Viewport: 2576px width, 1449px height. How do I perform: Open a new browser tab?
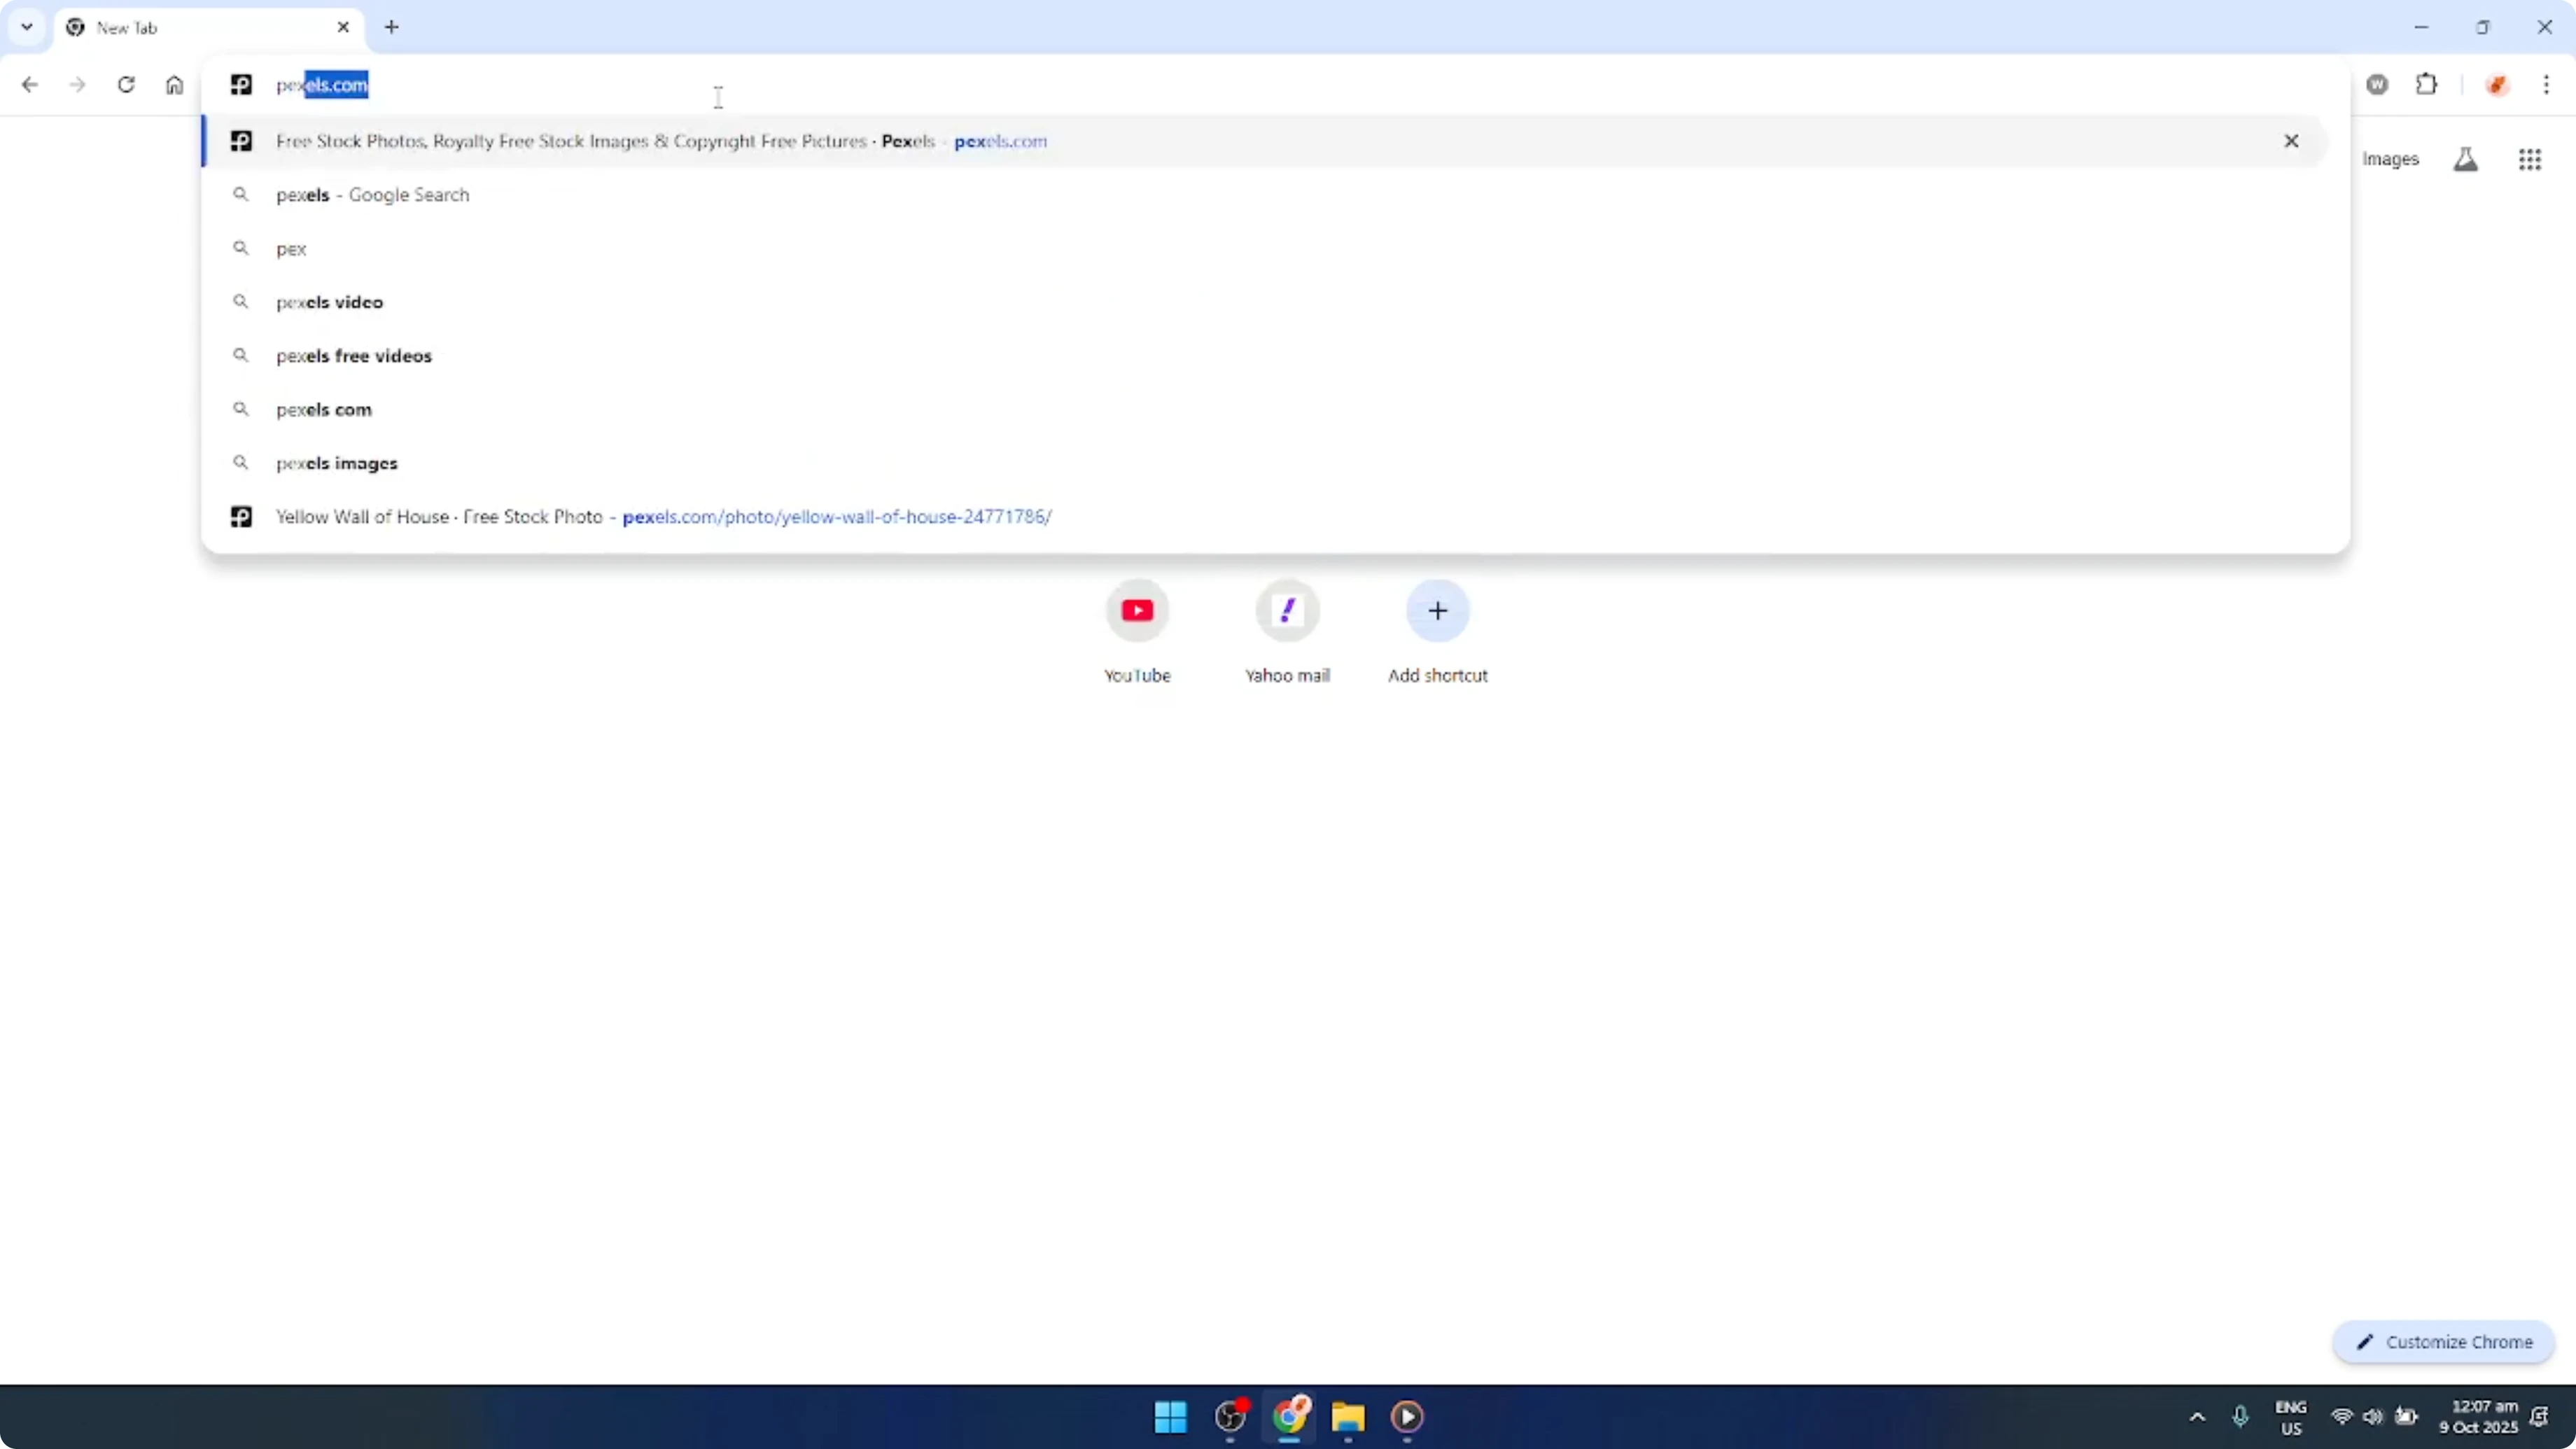pos(391,27)
